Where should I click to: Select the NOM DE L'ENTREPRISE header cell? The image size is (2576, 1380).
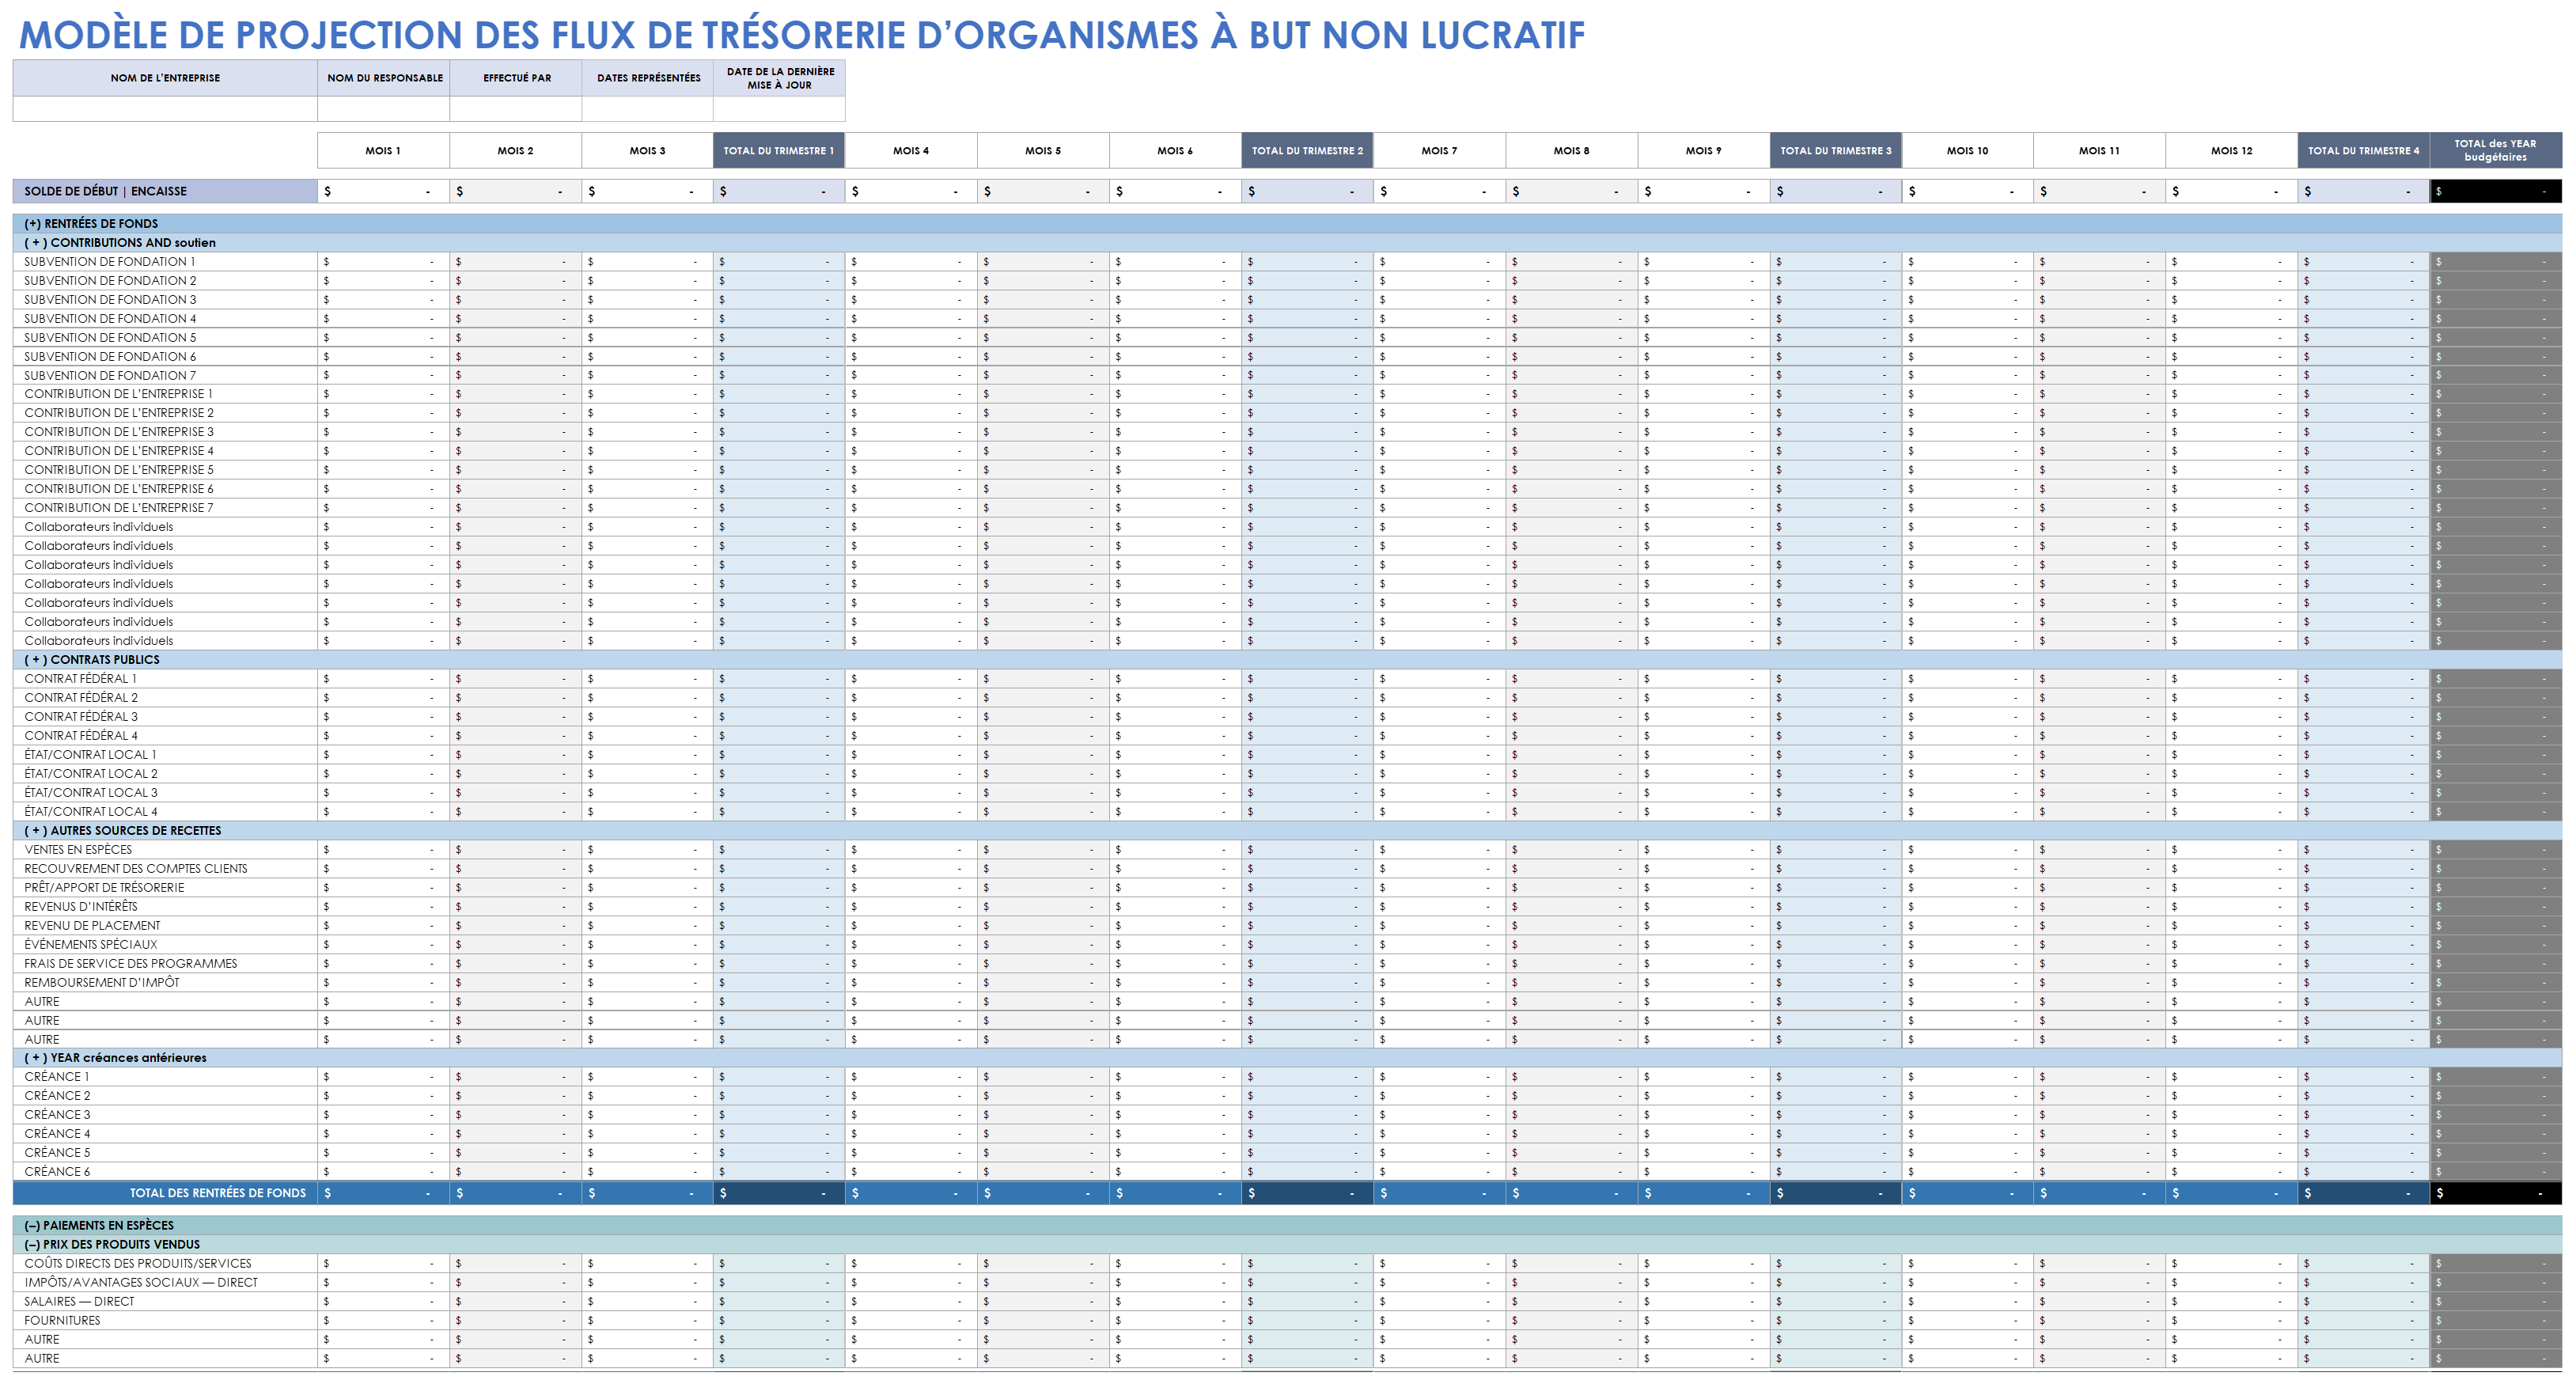[165, 78]
